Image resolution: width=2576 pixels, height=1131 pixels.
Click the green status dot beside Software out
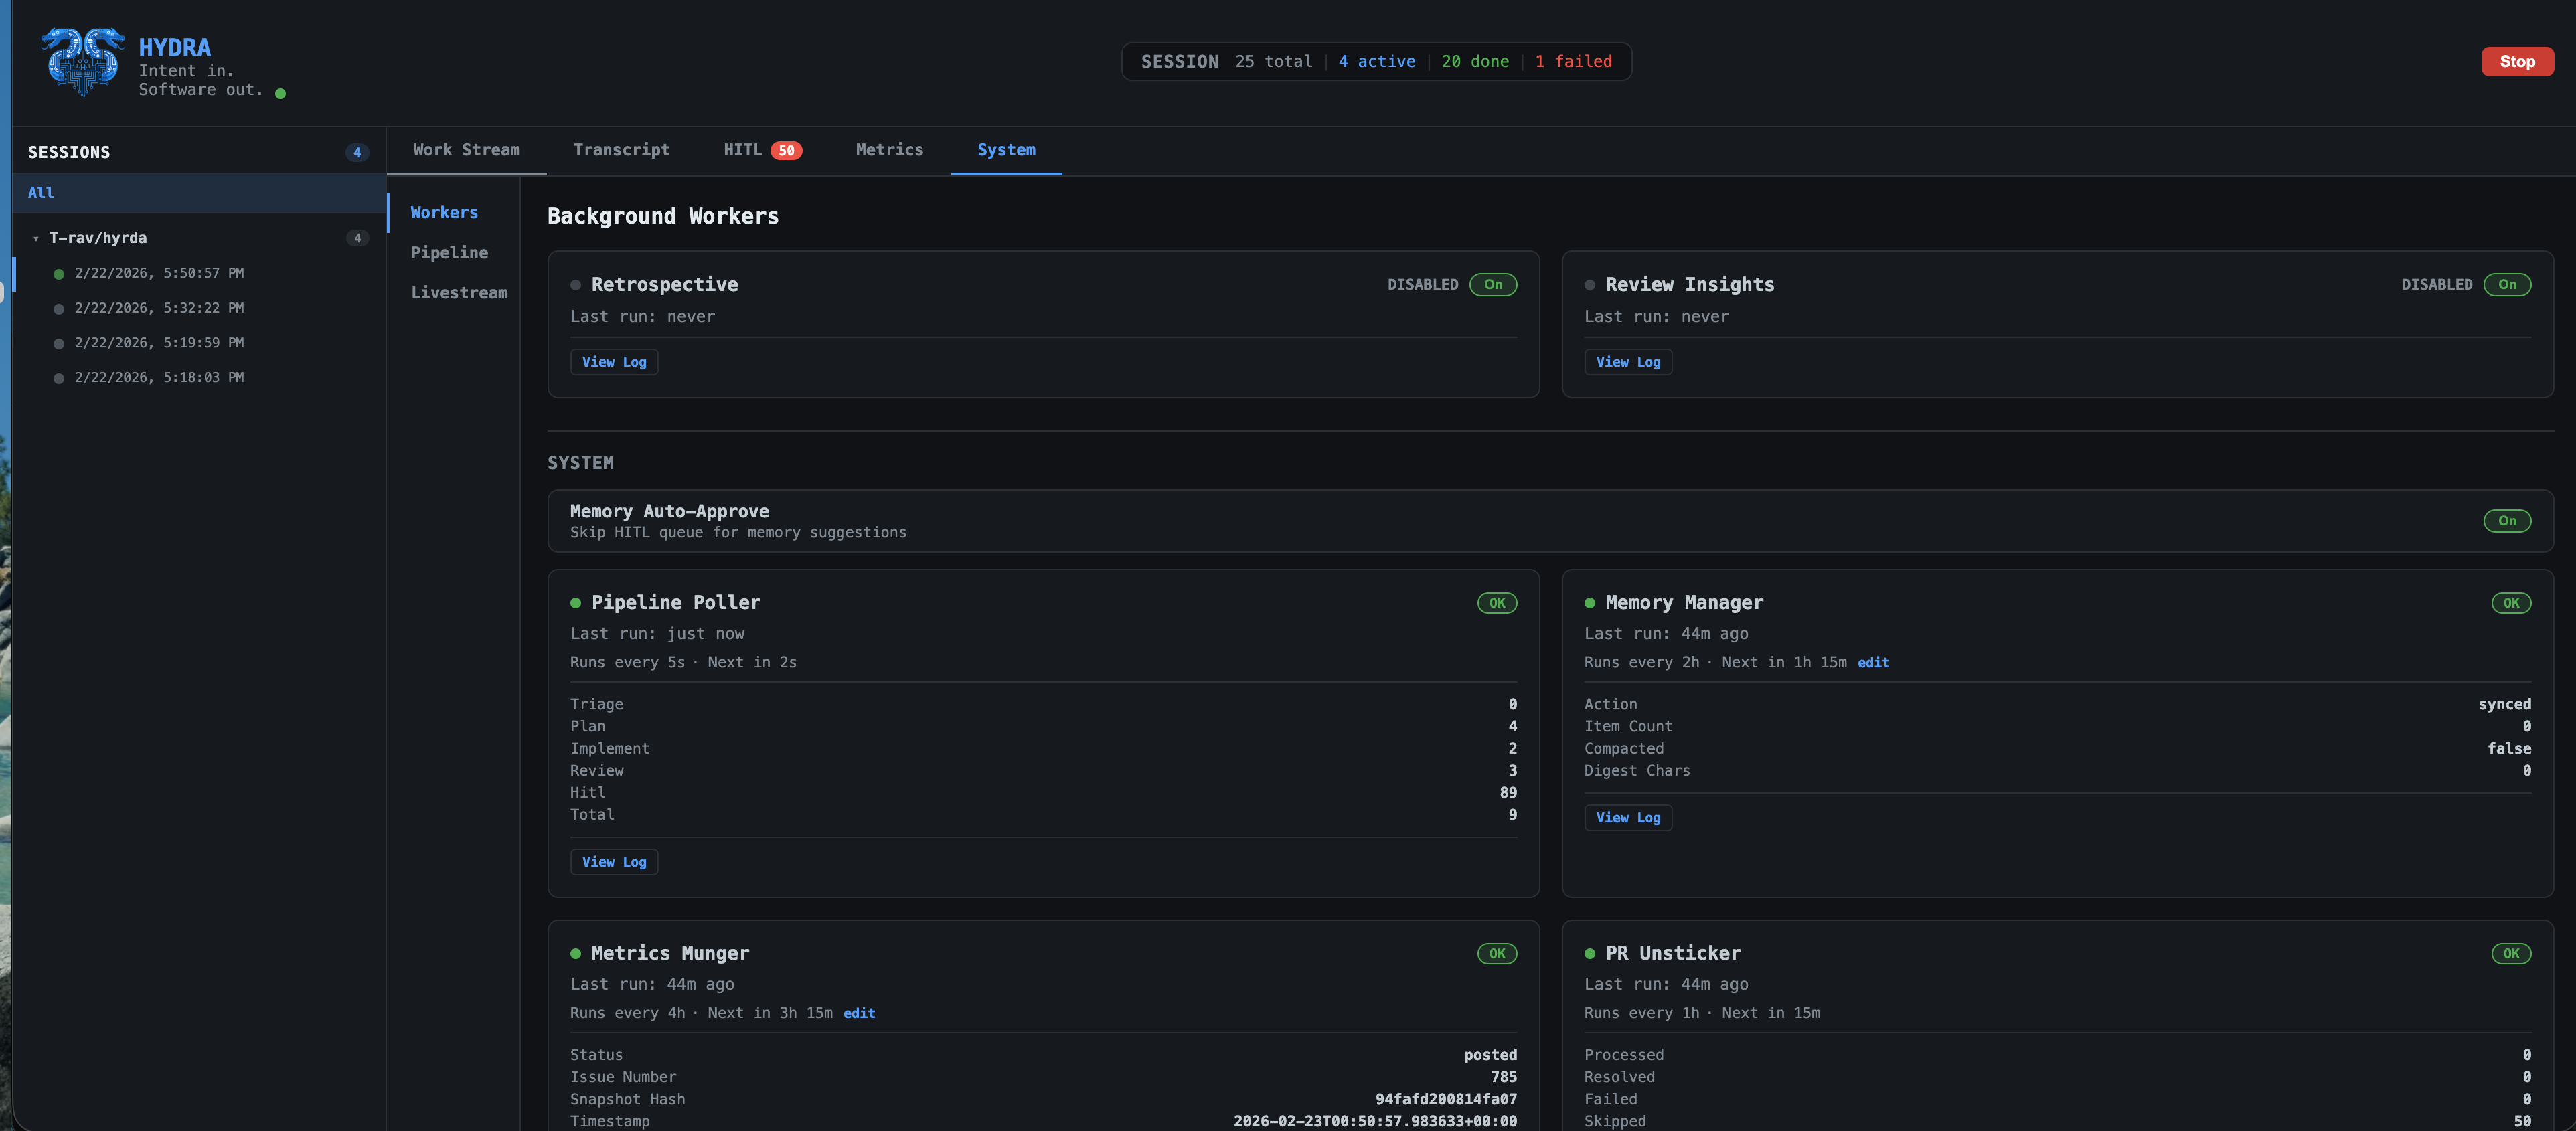(281, 93)
